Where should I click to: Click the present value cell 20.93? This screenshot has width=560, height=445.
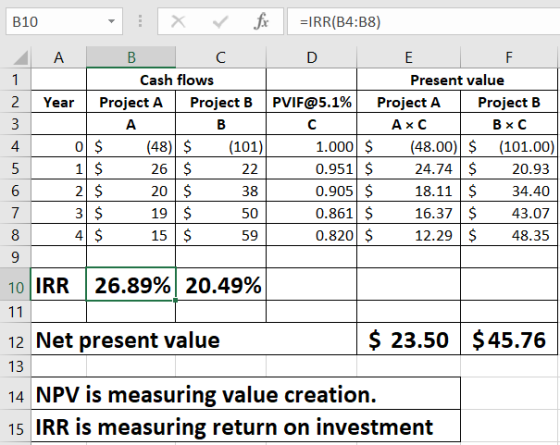(x=509, y=168)
